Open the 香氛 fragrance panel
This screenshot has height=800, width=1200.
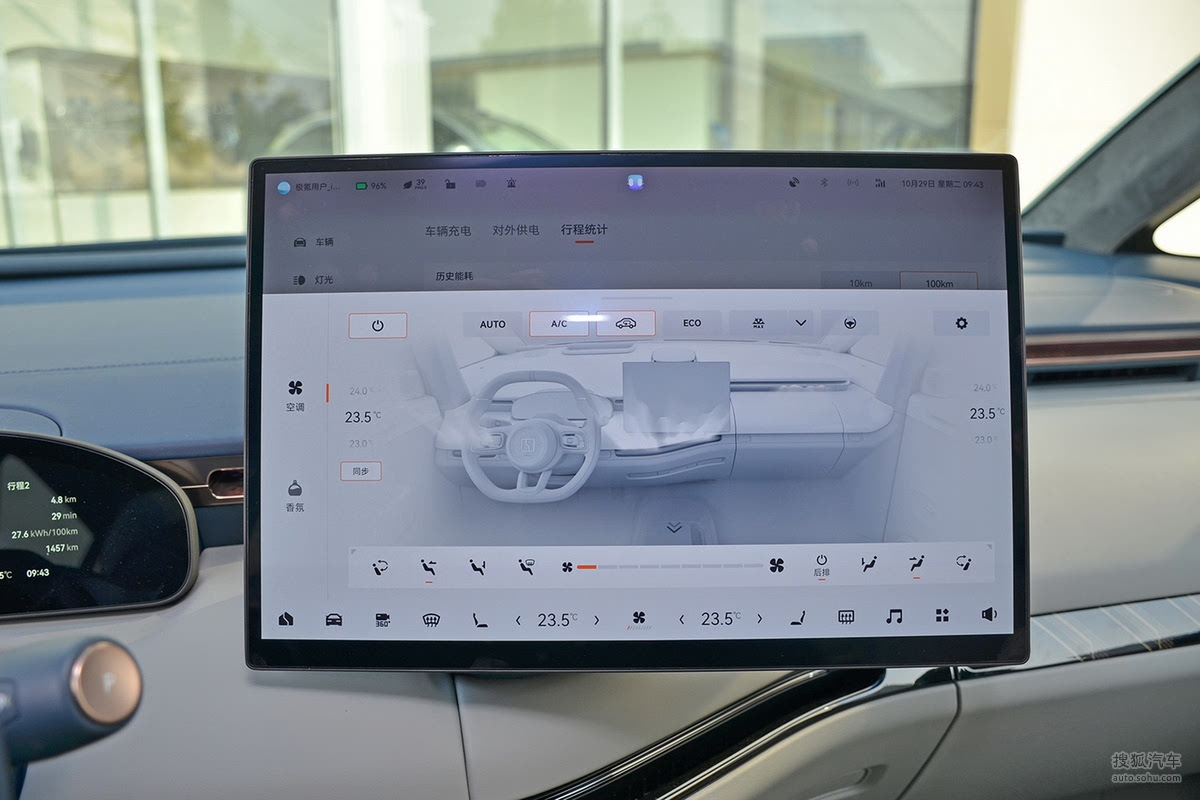click(x=295, y=495)
